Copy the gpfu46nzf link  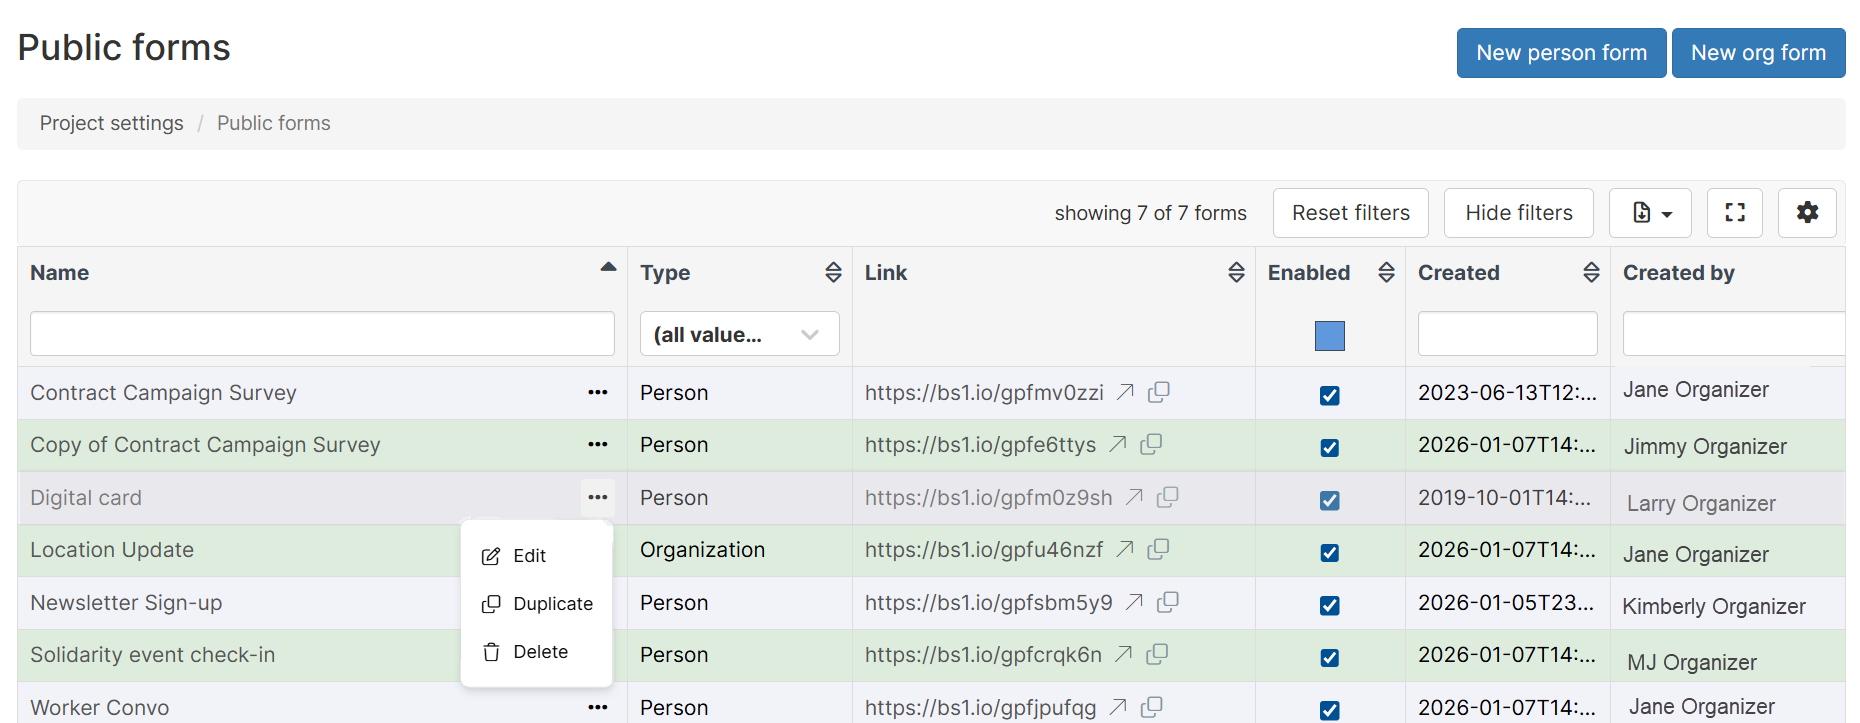(1158, 549)
